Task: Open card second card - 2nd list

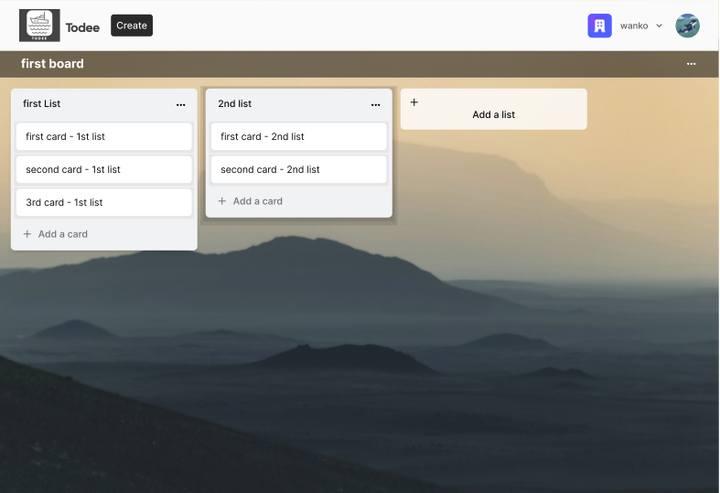Action: [298, 169]
